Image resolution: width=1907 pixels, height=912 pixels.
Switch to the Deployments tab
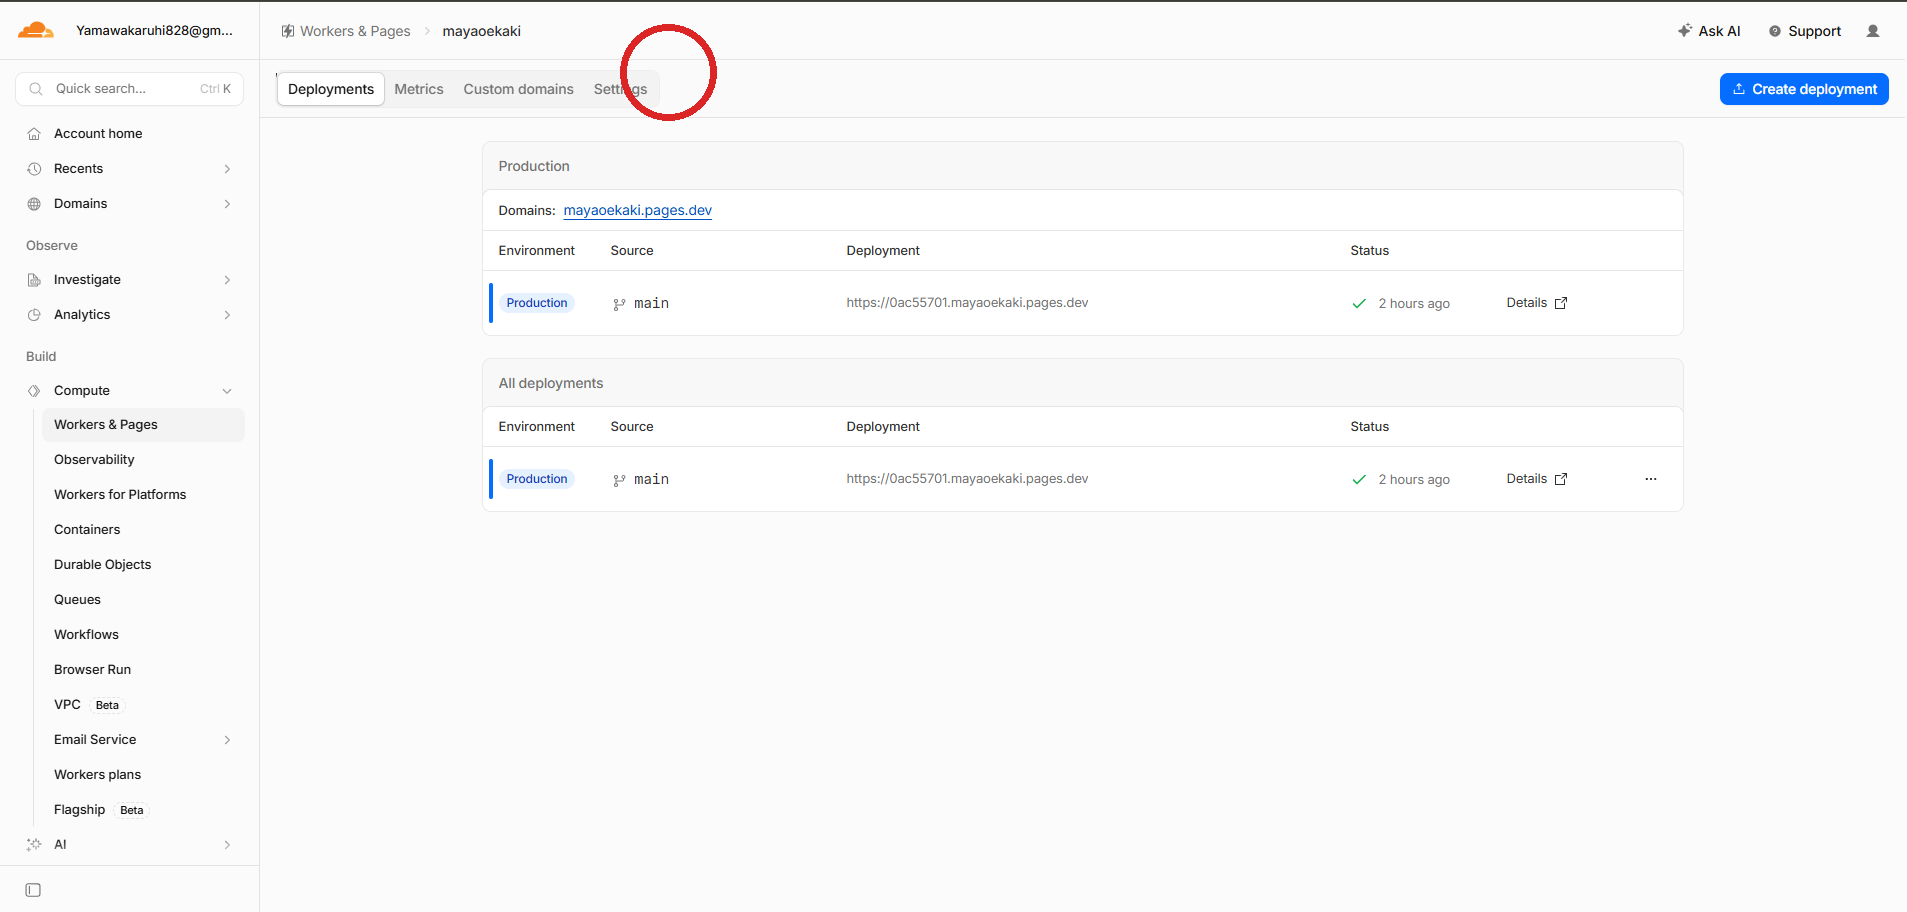[331, 89]
